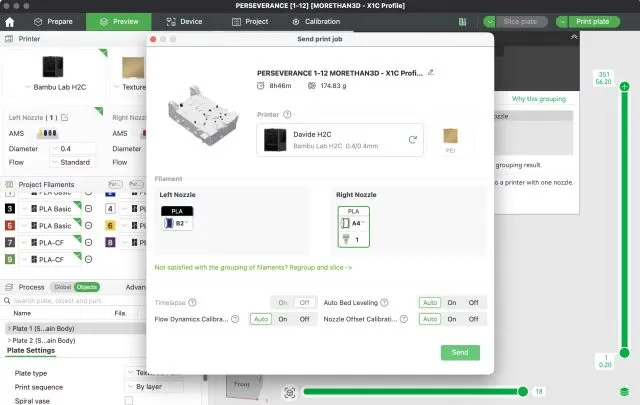
Task: Click help icon next to Printer label
Action: pyautogui.click(x=287, y=114)
